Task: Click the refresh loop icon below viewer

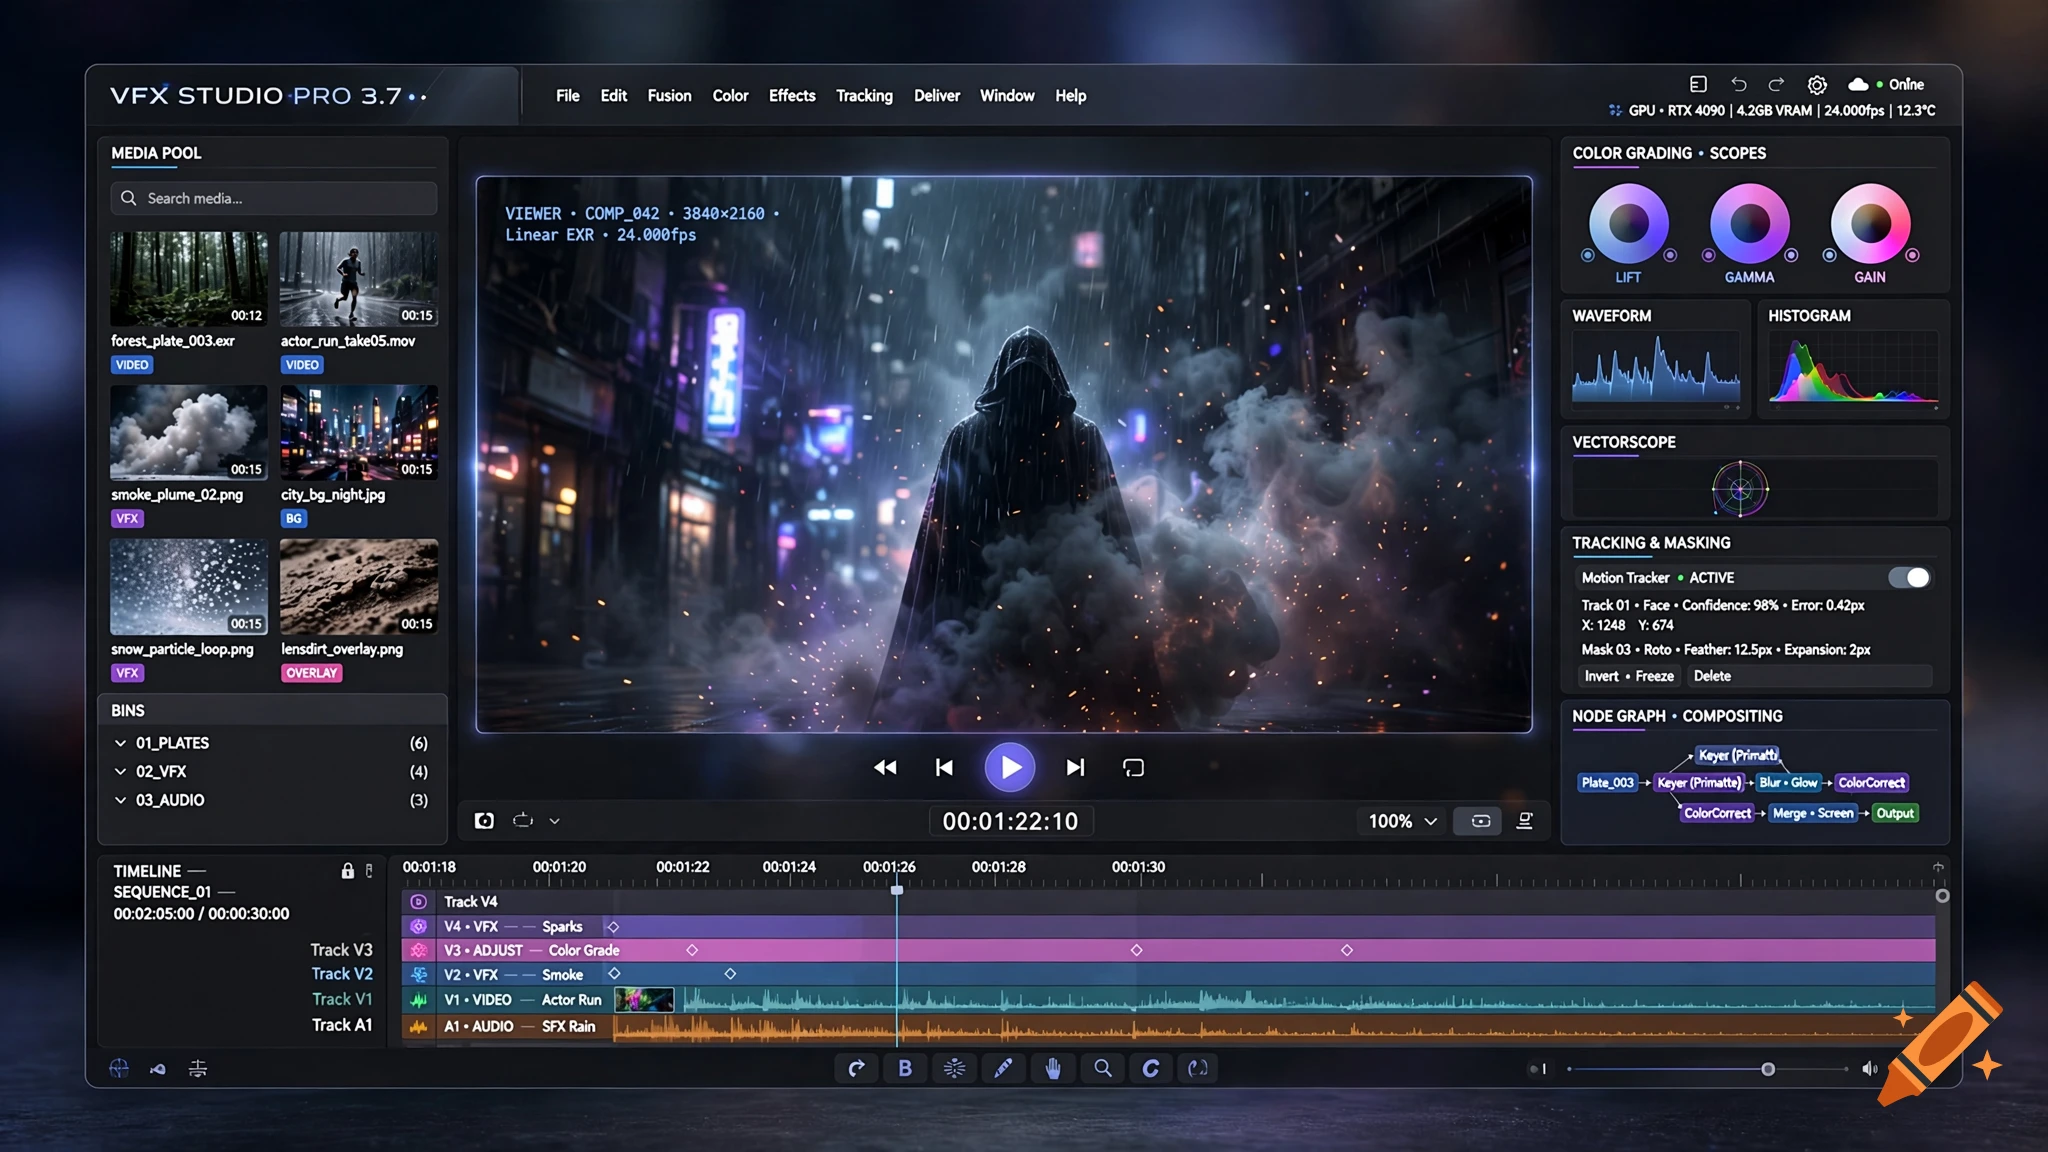Action: click(x=523, y=820)
